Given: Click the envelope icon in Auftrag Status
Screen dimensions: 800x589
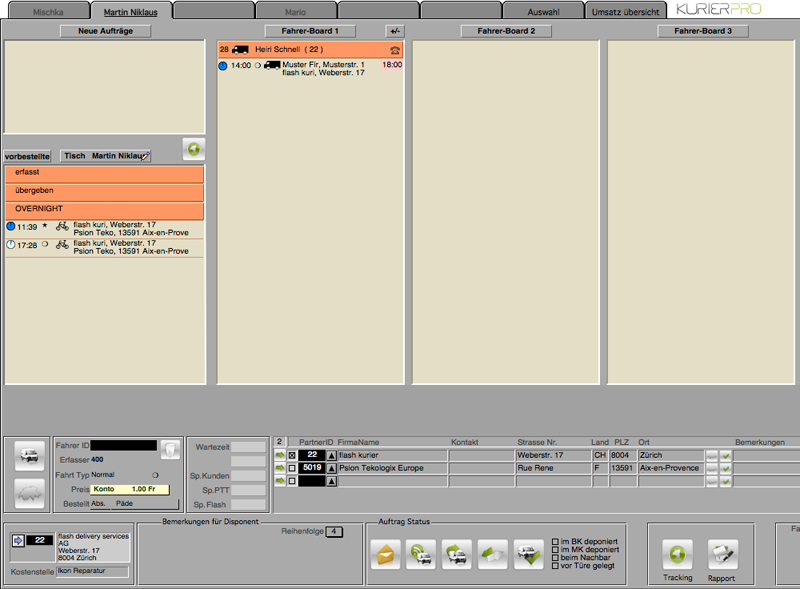Looking at the screenshot, I should tap(385, 554).
